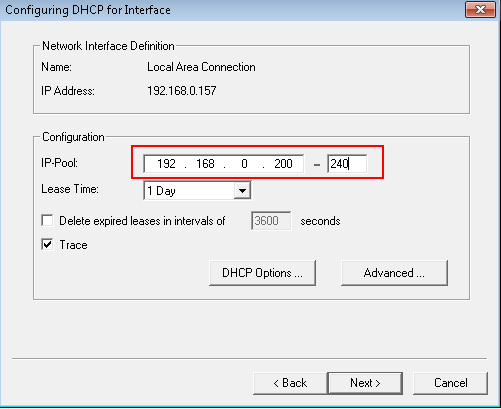Image resolution: width=501 pixels, height=409 pixels.
Task: Click the Trace label text
Action: click(73, 245)
